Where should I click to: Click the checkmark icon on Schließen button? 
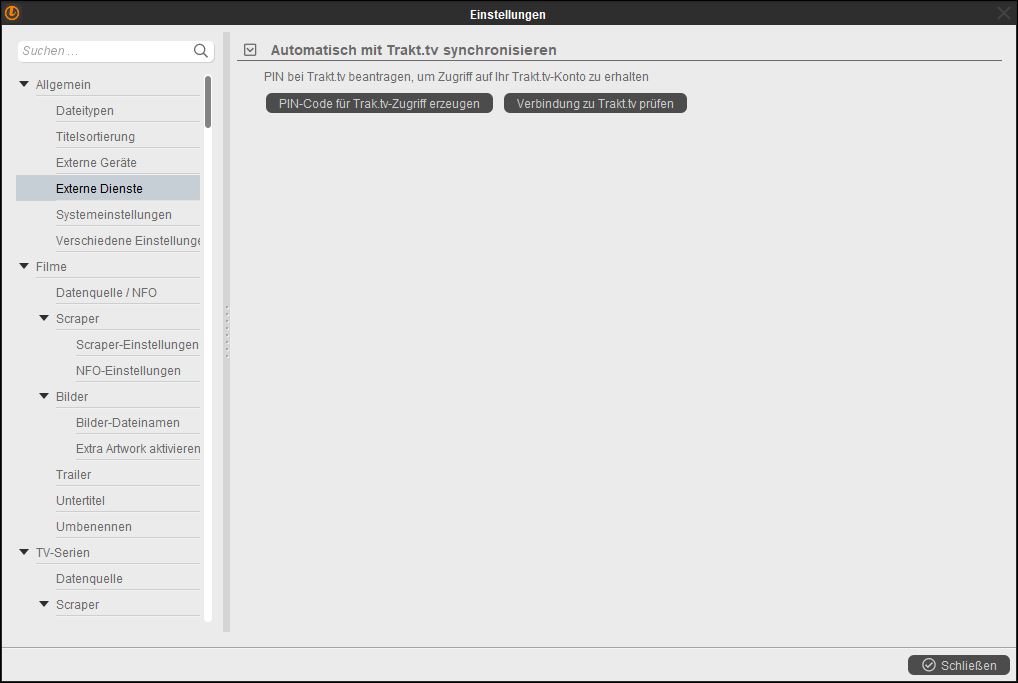click(929, 665)
